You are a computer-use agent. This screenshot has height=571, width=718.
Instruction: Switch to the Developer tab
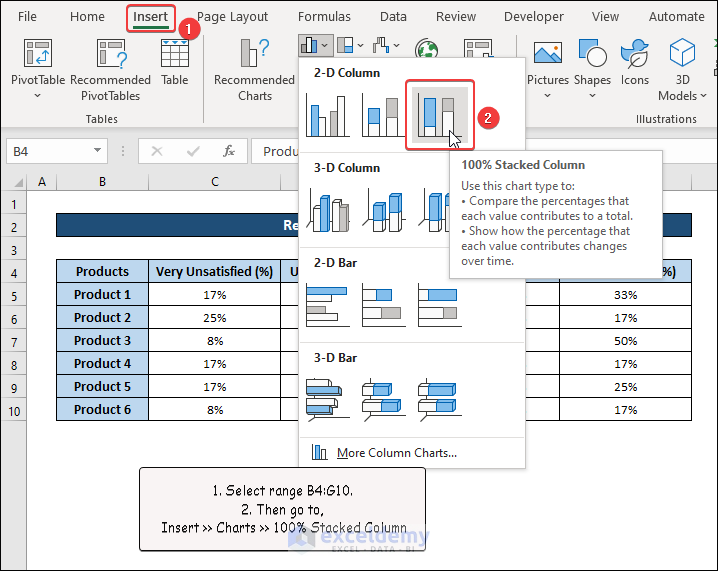click(x=533, y=16)
